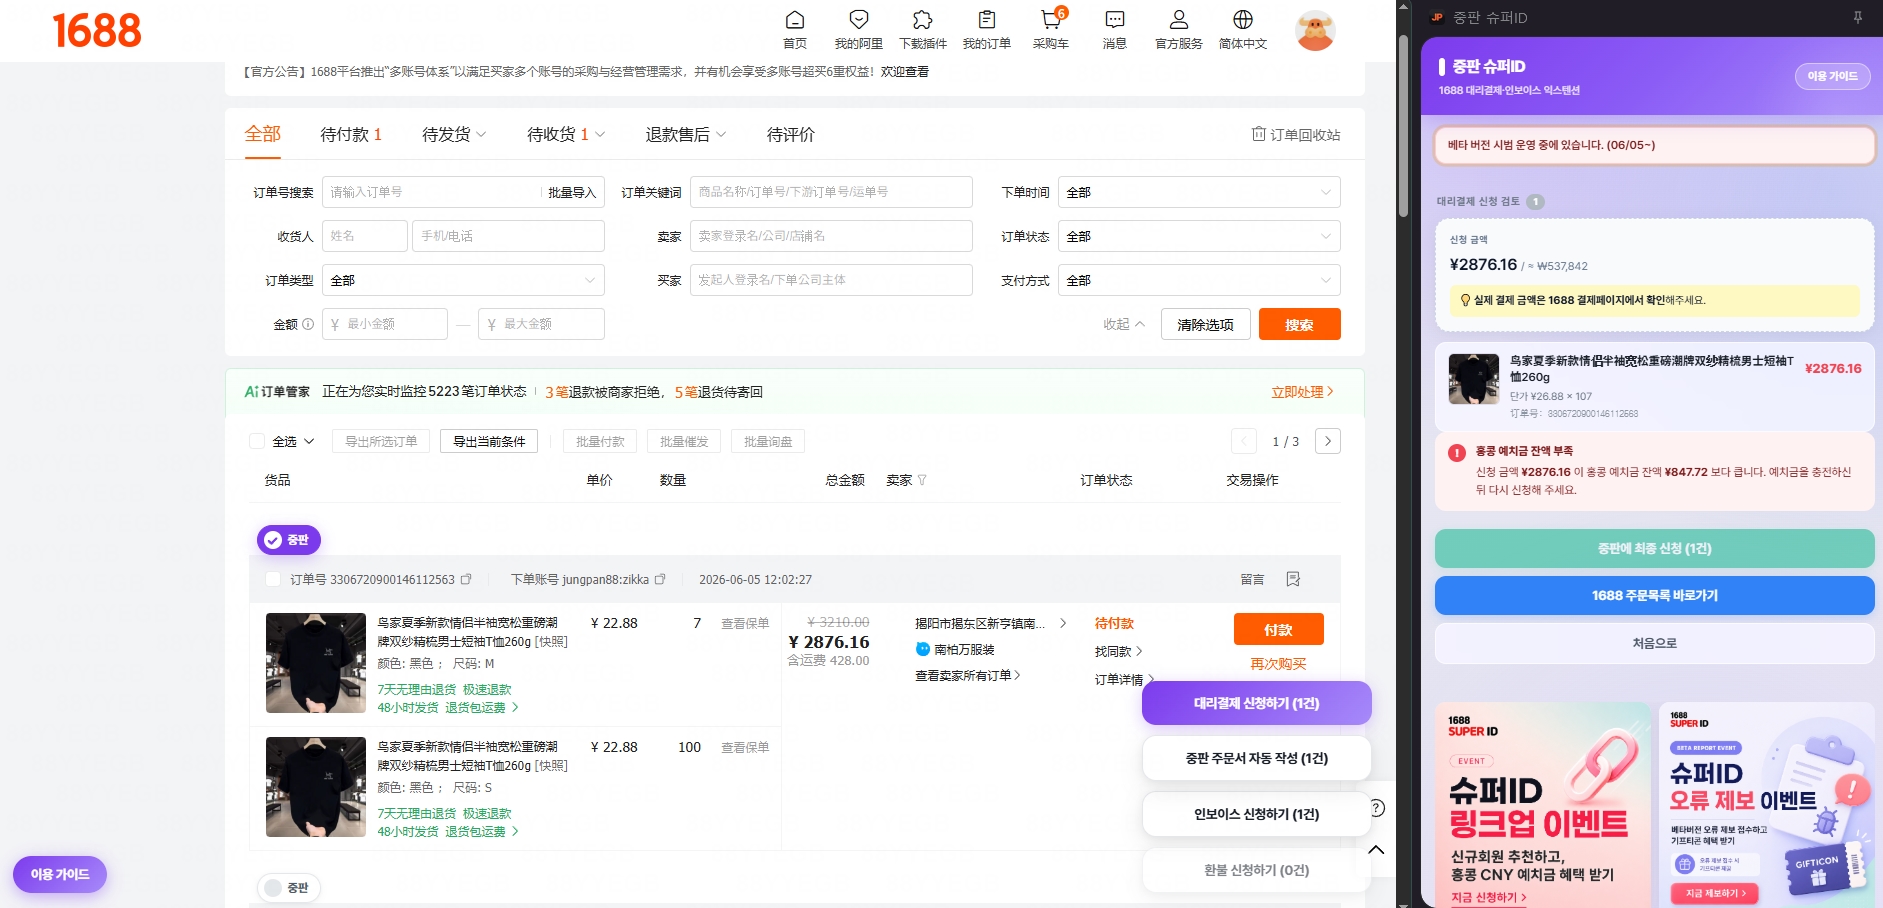This screenshot has height=908, width=1883.
Task: Click the 卖家 column filter icon
Action: (x=922, y=480)
